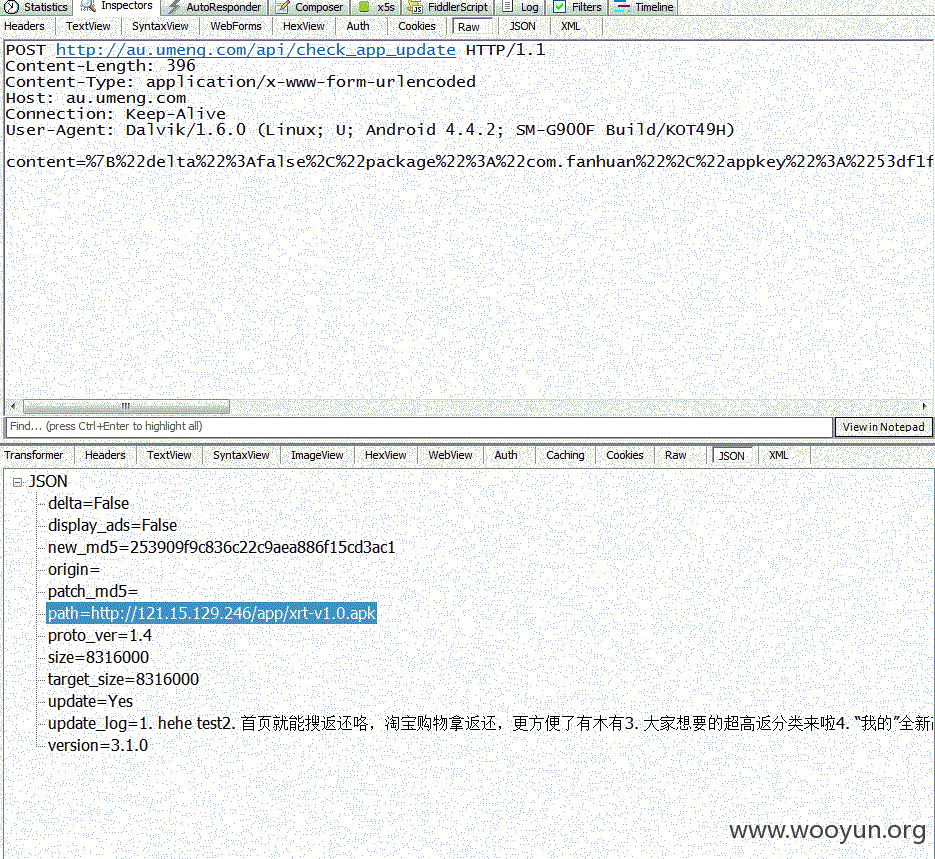Select the origin= tree node
The width and height of the screenshot is (935, 859).
point(74,570)
